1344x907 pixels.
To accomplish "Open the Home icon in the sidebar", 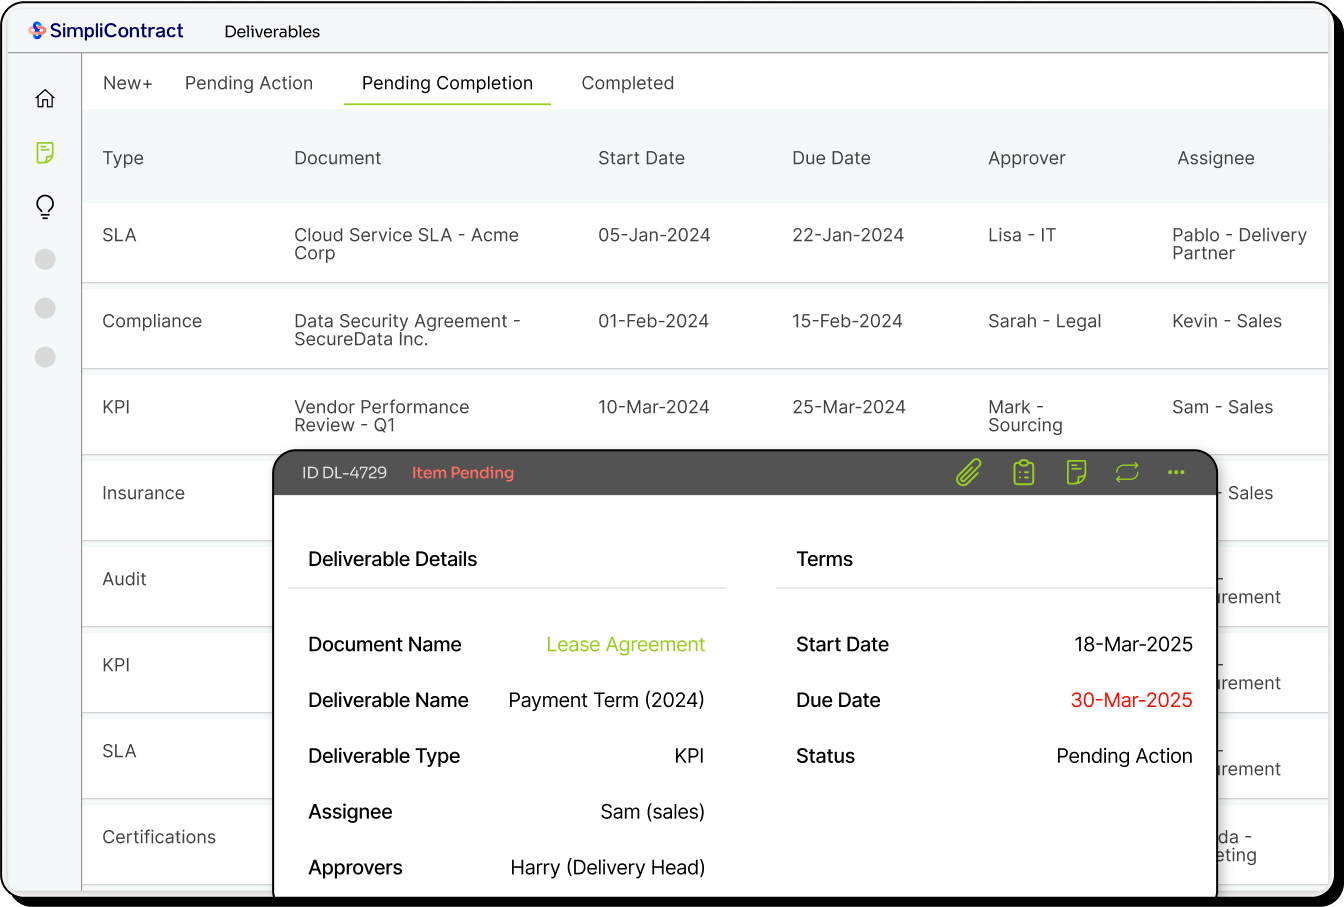I will [44, 98].
